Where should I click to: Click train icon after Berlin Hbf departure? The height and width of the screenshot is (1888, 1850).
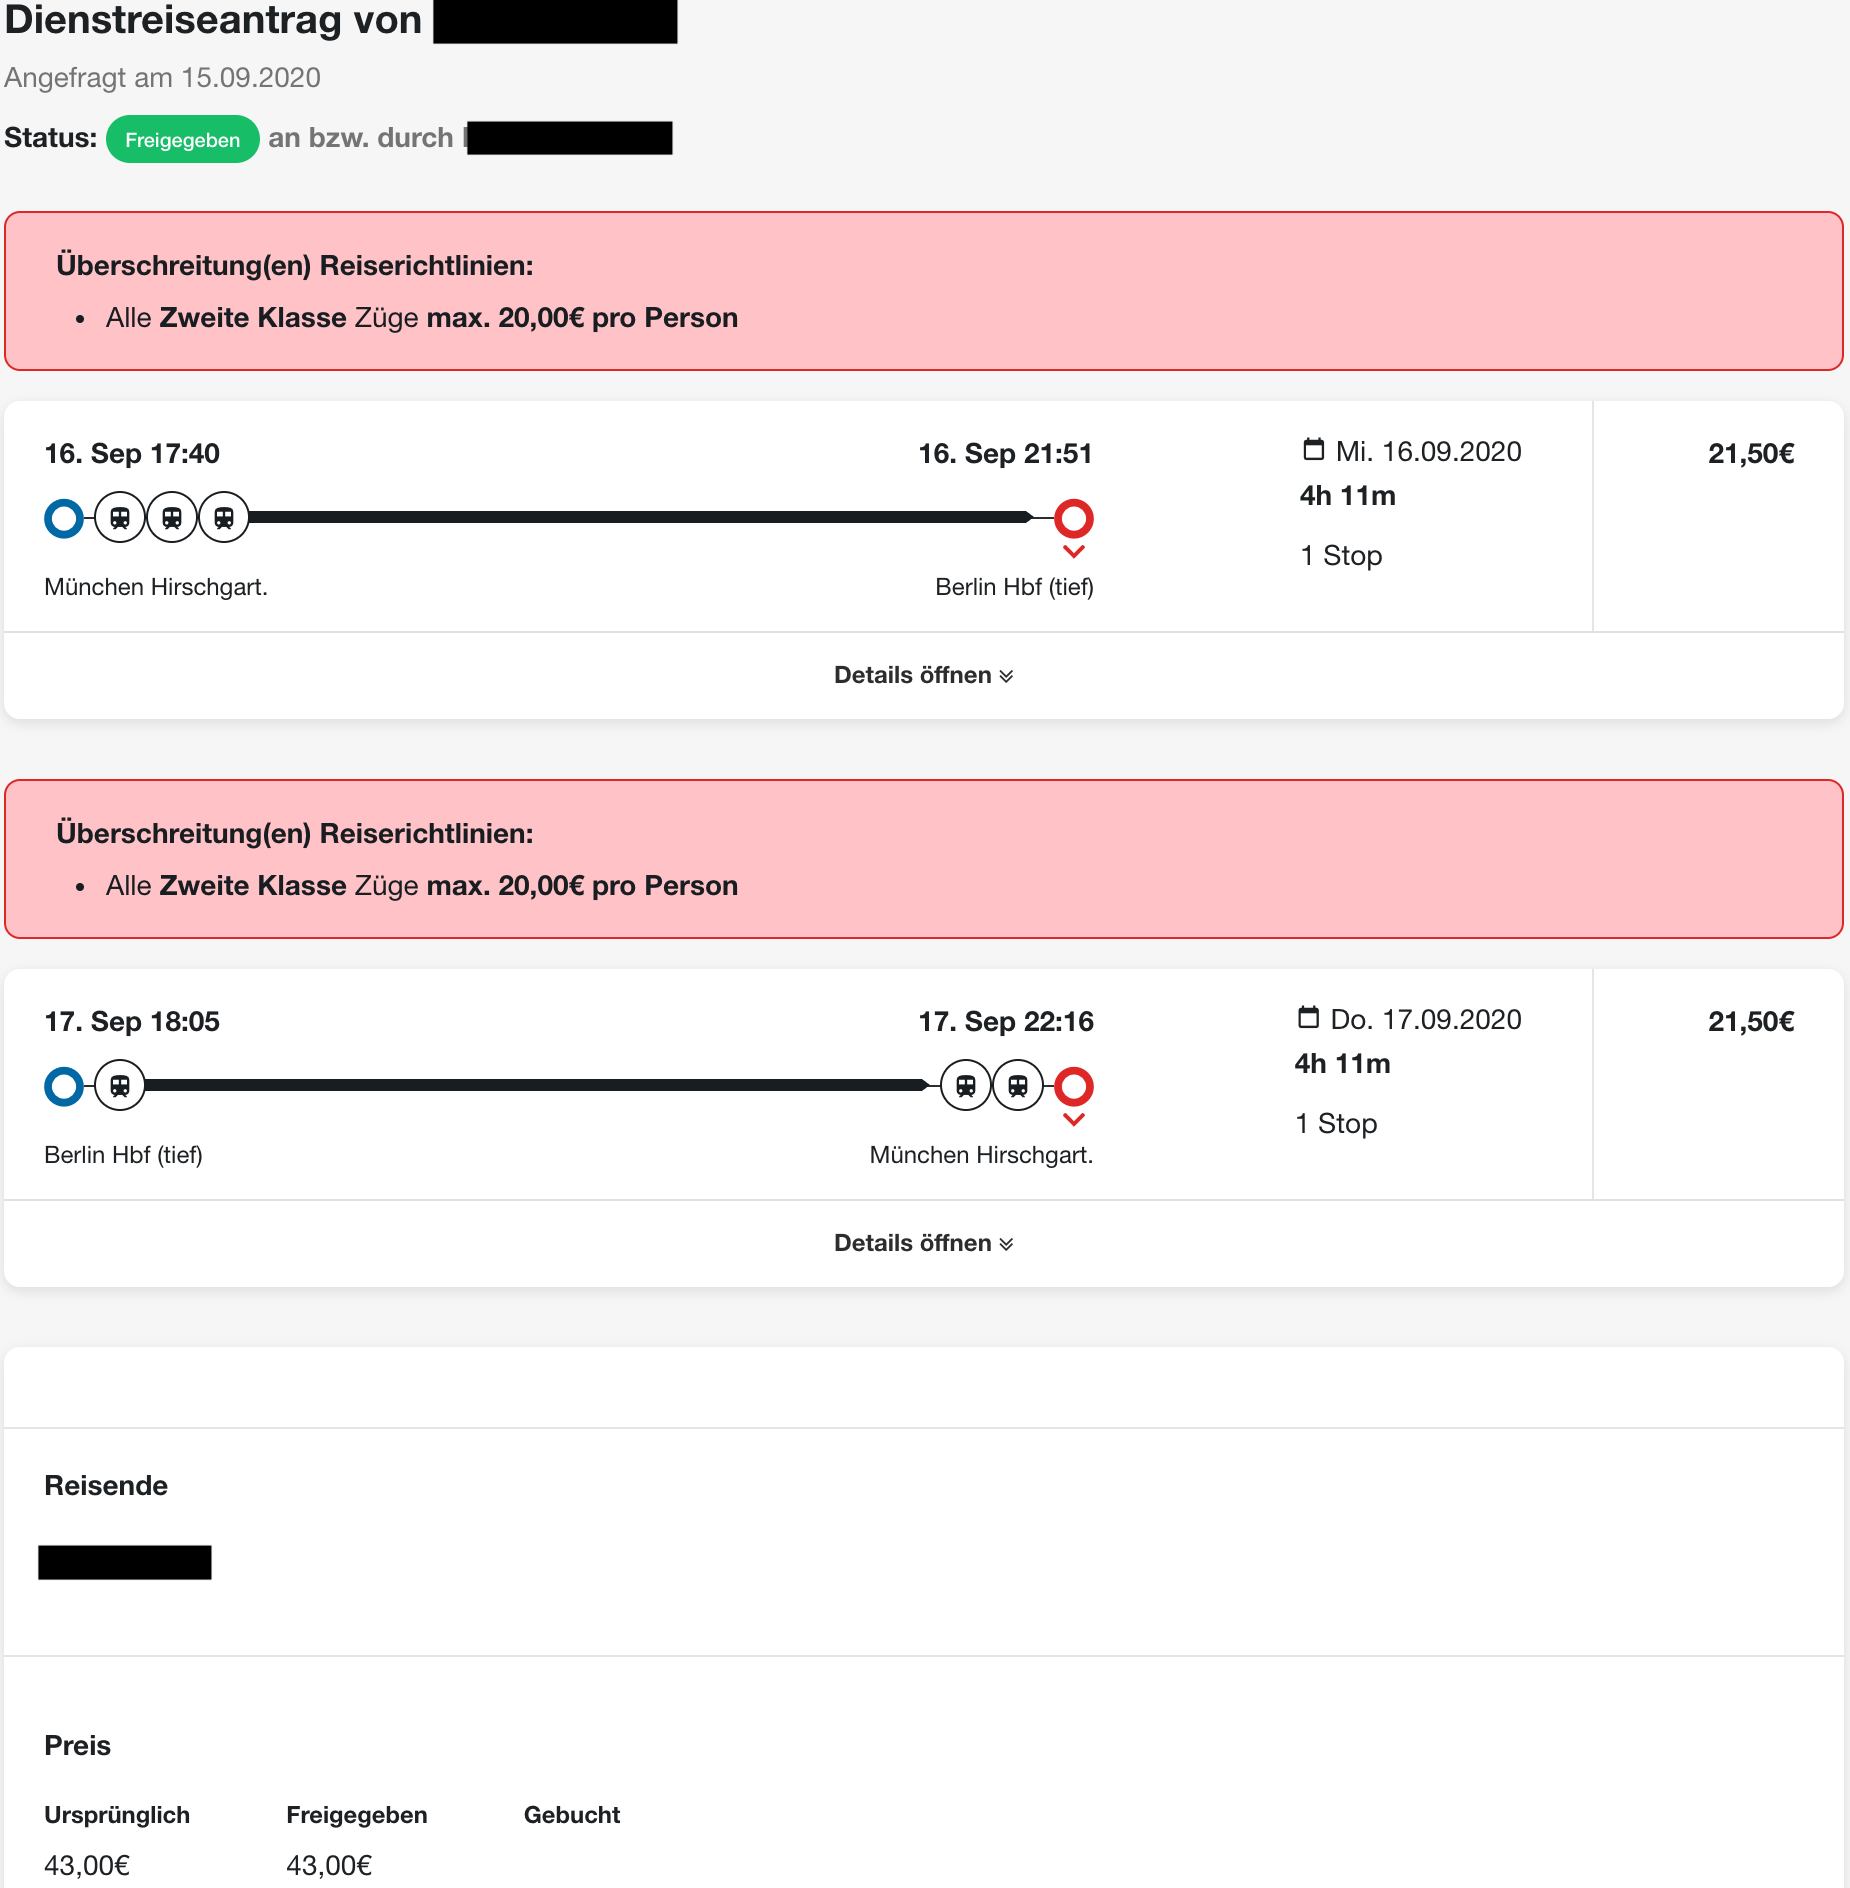120,1086
